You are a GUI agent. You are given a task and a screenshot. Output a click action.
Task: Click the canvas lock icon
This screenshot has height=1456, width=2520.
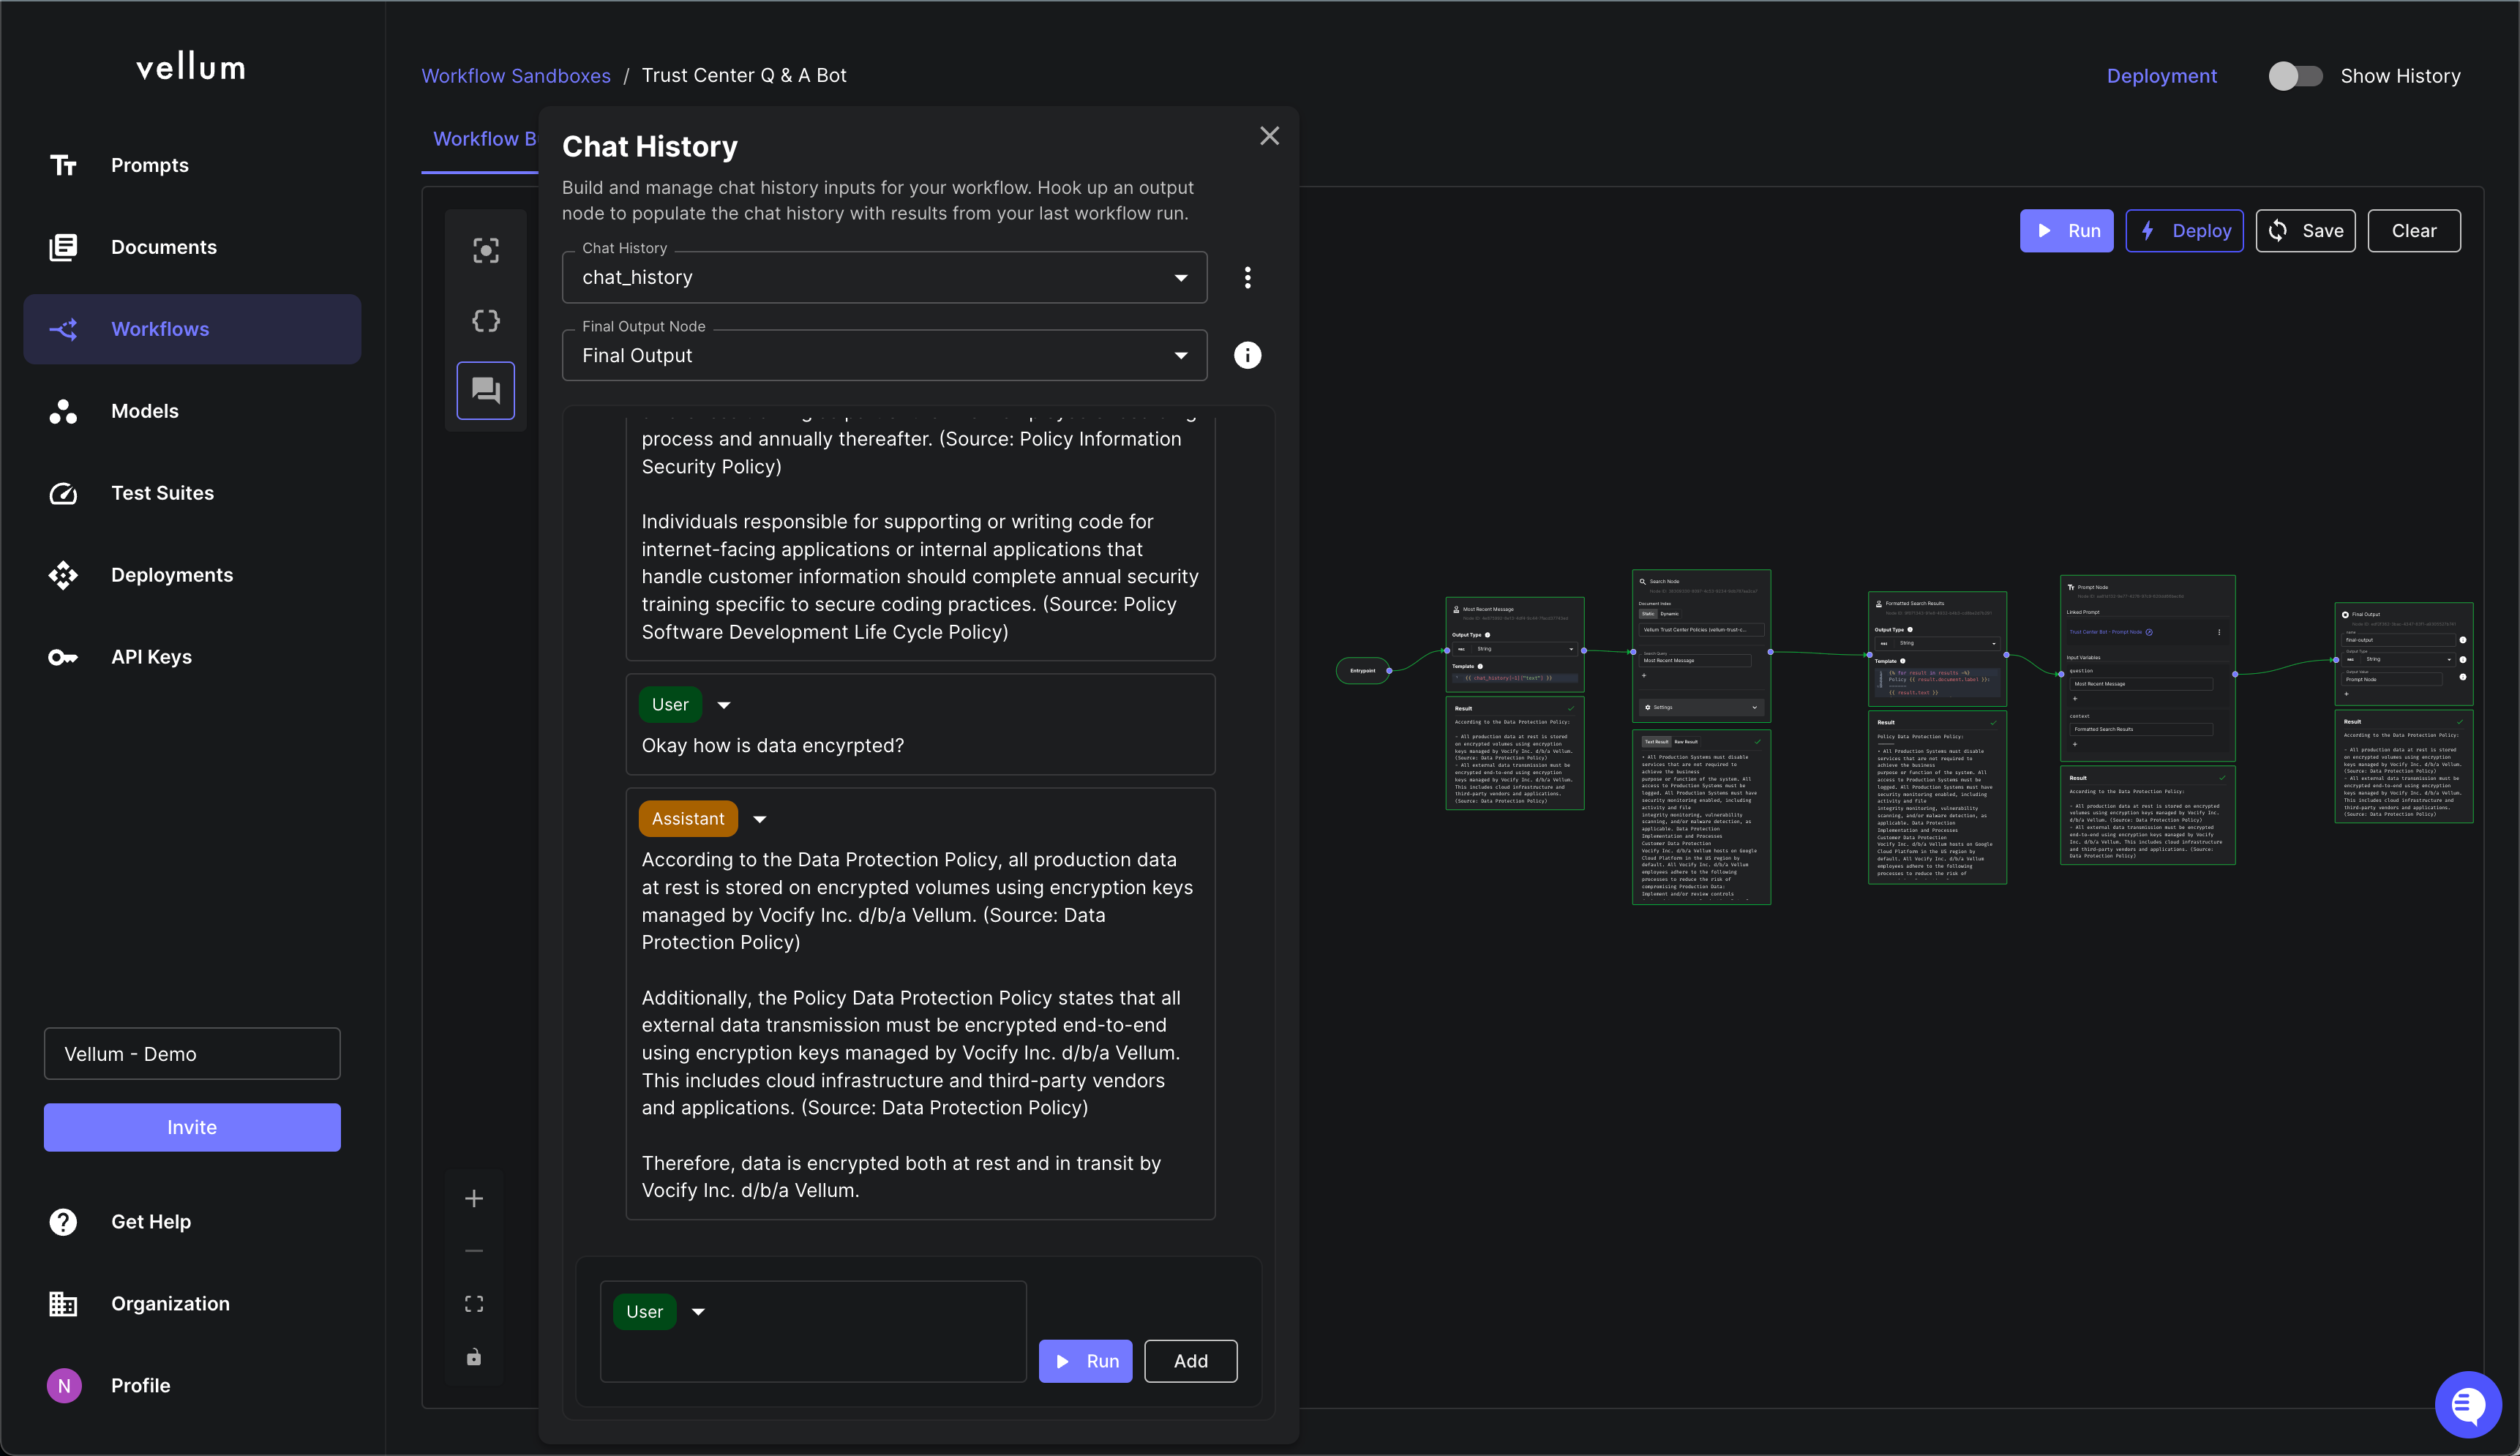click(474, 1357)
